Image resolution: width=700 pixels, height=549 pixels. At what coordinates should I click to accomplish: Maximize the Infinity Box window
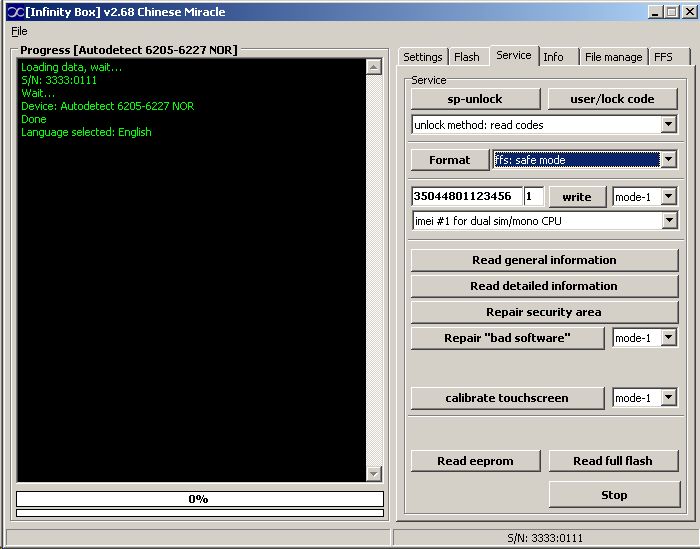coord(671,12)
